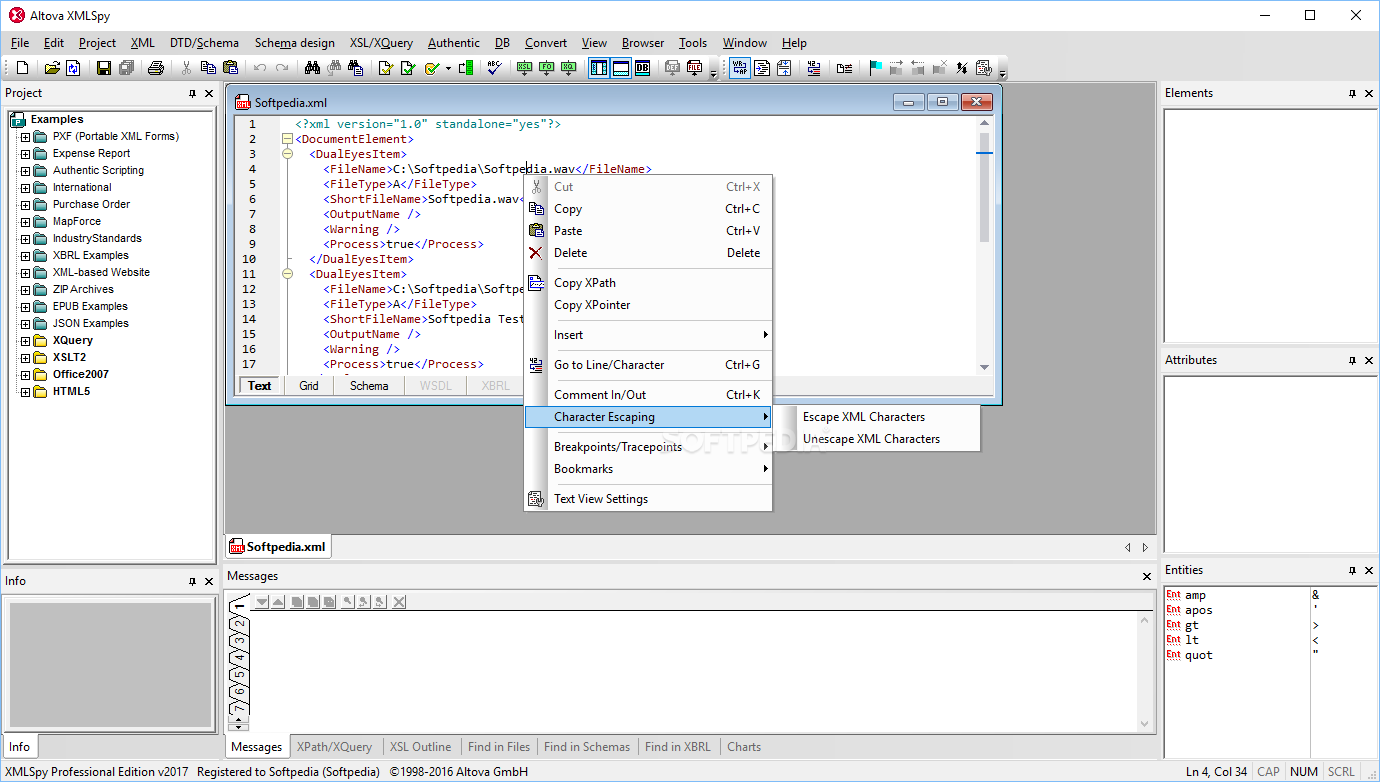Switch to the Grid view tab
This screenshot has width=1380, height=782.
[x=309, y=386]
